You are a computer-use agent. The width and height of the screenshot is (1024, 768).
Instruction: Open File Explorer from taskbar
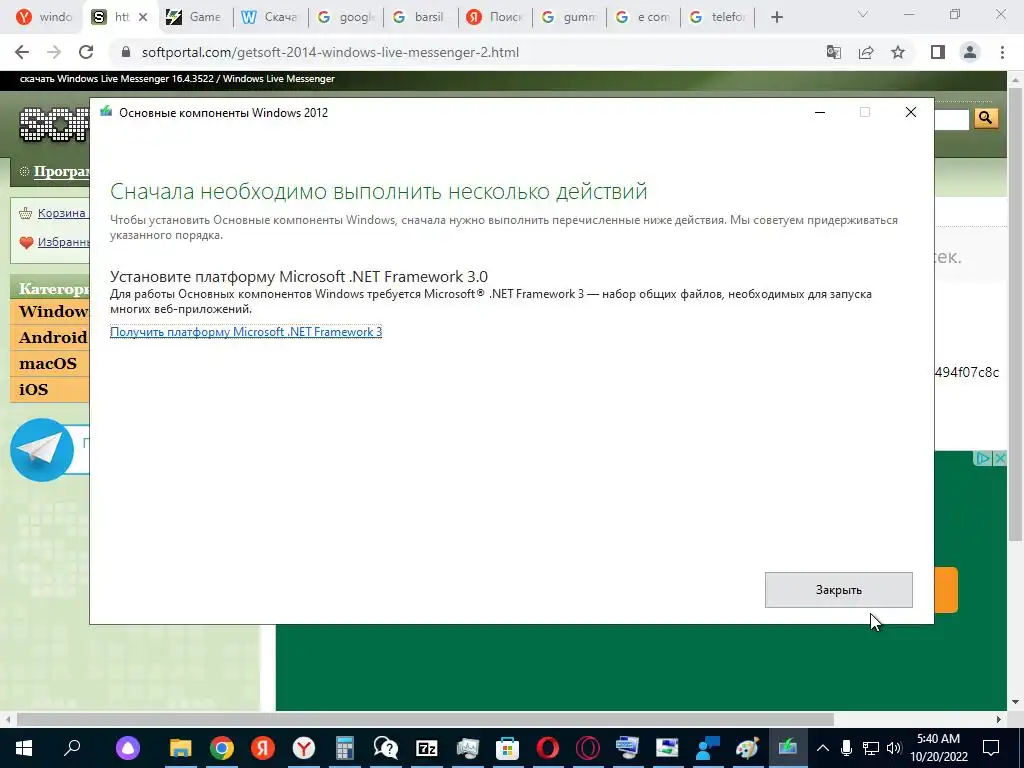pyautogui.click(x=181, y=748)
